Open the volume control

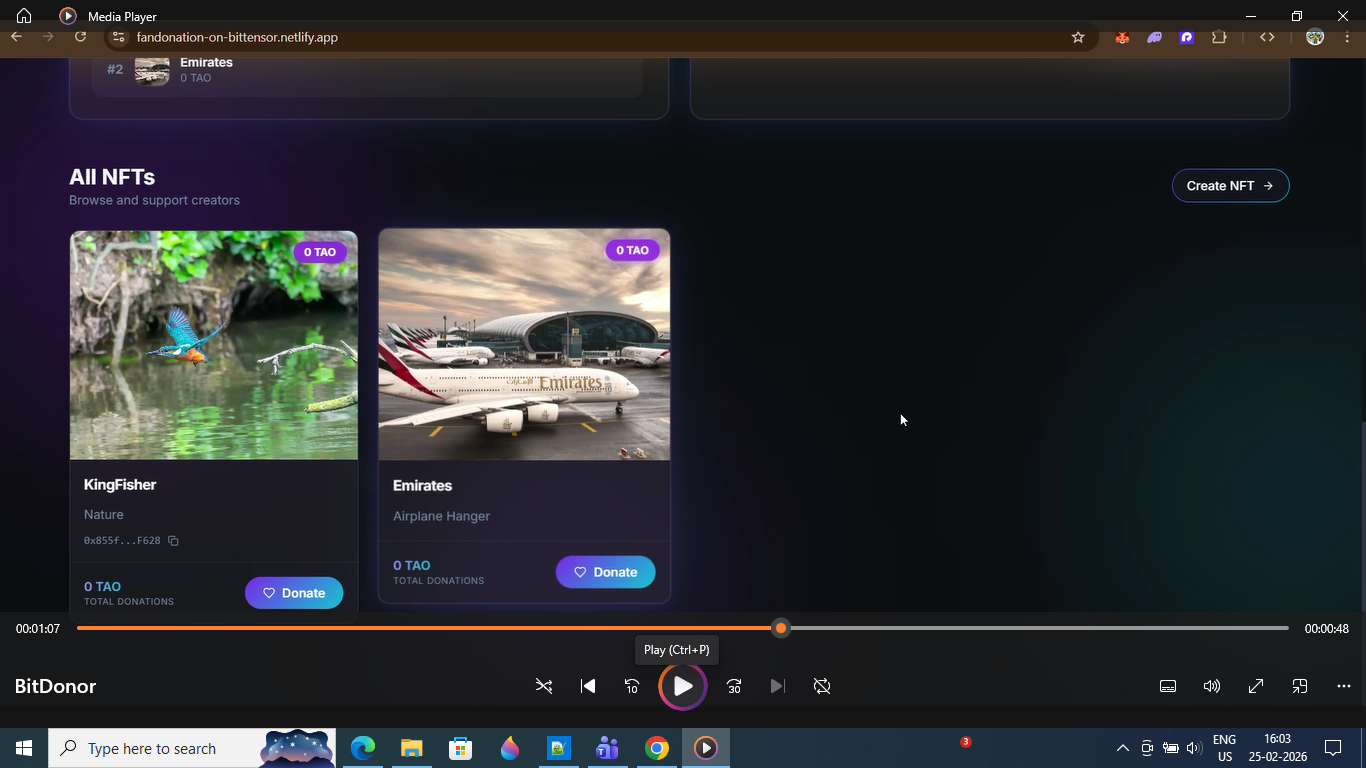pyautogui.click(x=1212, y=686)
